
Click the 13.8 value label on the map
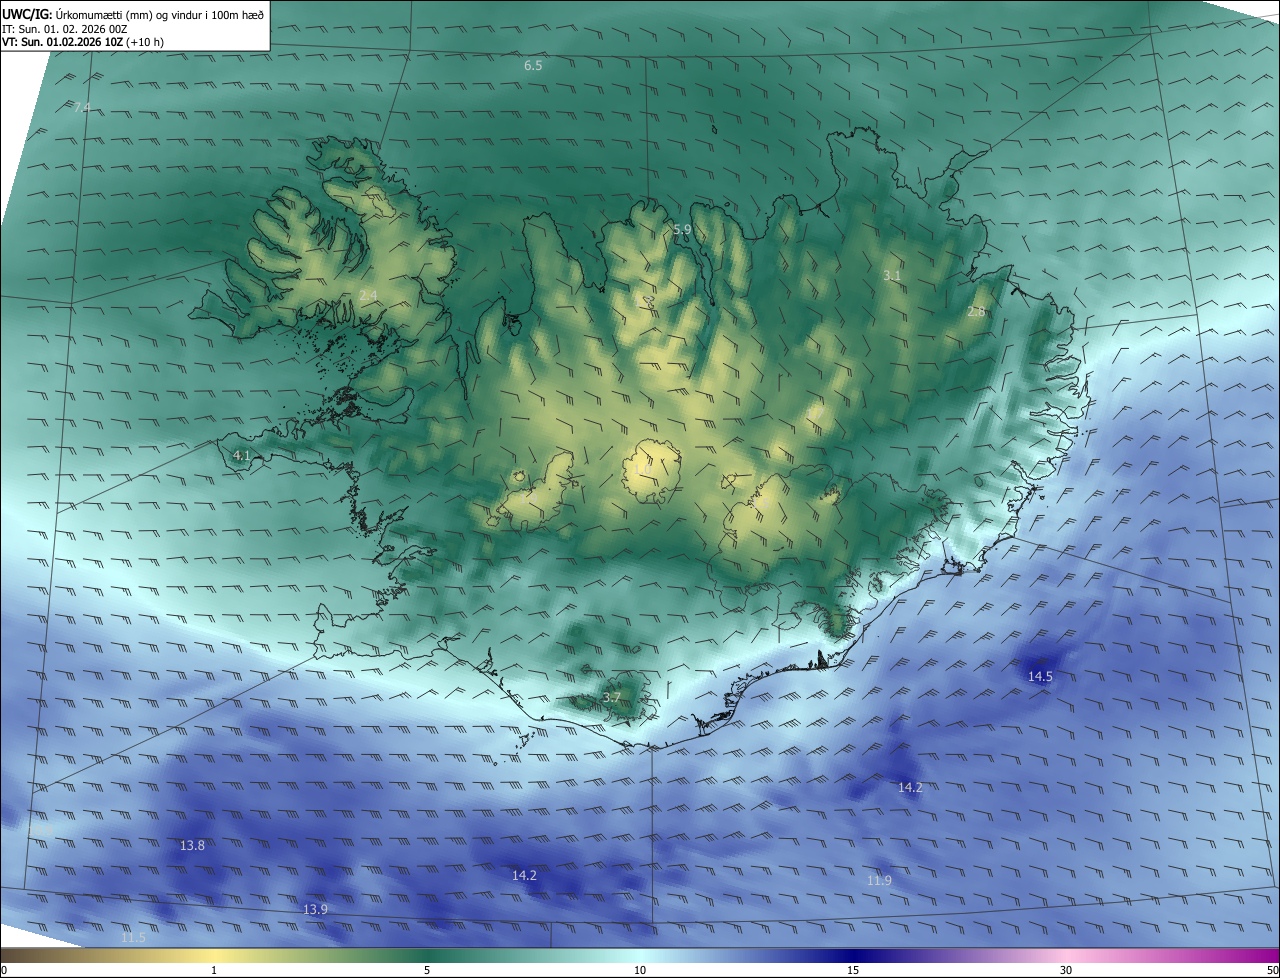[x=192, y=846]
